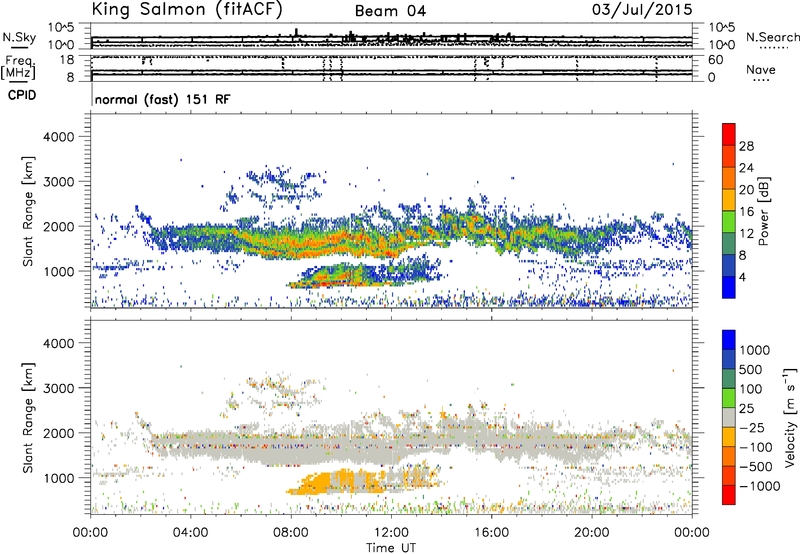Click 'Slant Range [km]' label of the power panel

click(x=28, y=211)
